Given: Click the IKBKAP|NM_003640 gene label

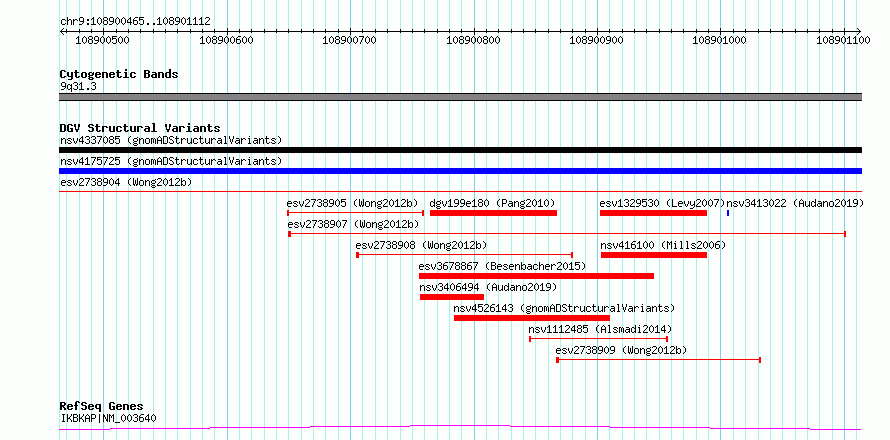Looking at the screenshot, I should click(x=108, y=418).
